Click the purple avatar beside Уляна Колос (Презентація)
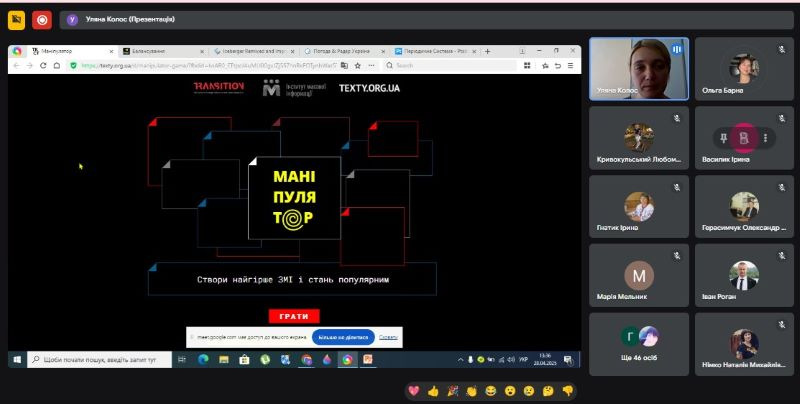This screenshot has height=404, width=800. coord(72,20)
